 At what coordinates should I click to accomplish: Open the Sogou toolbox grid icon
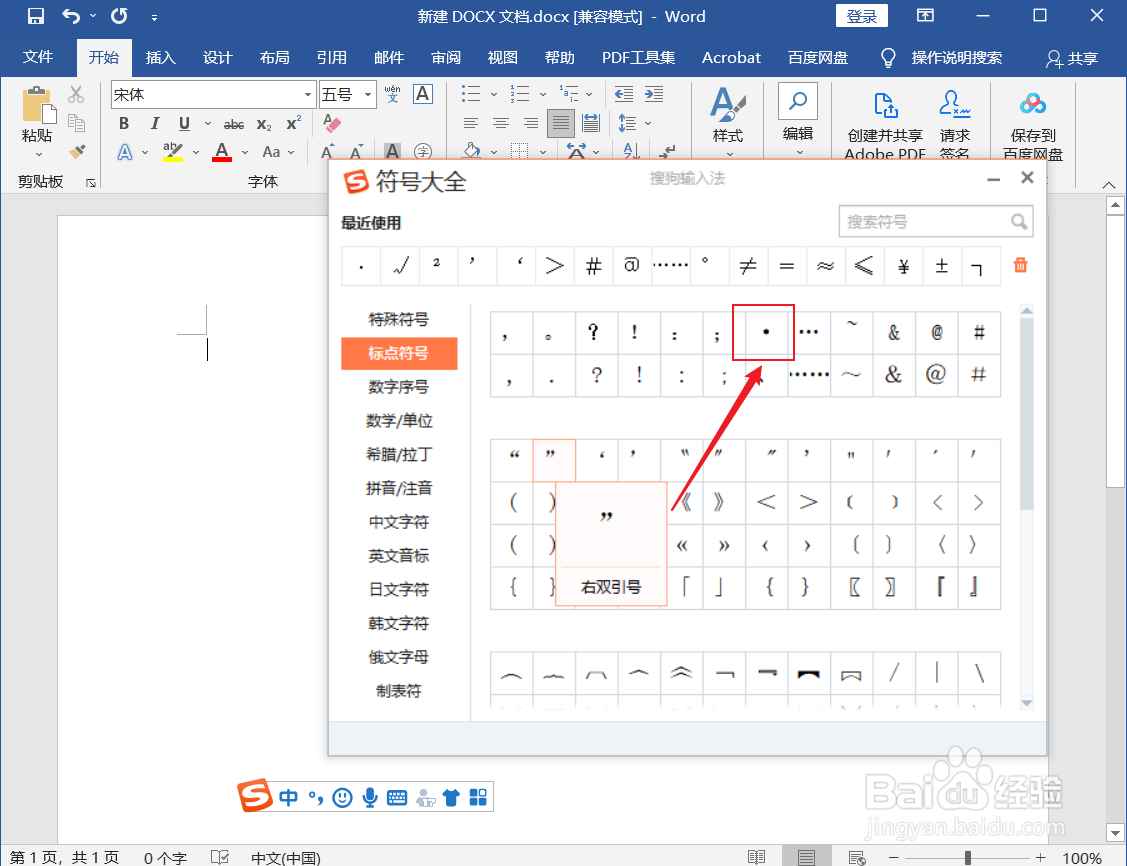point(478,797)
